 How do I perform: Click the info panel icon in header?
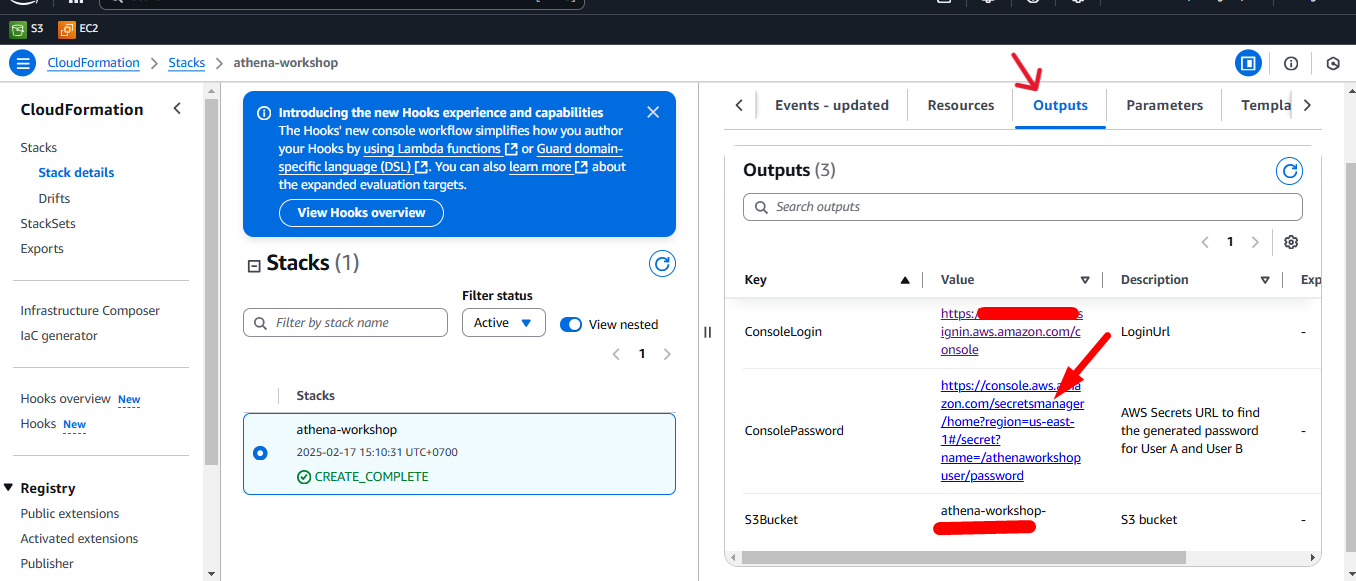1291,63
